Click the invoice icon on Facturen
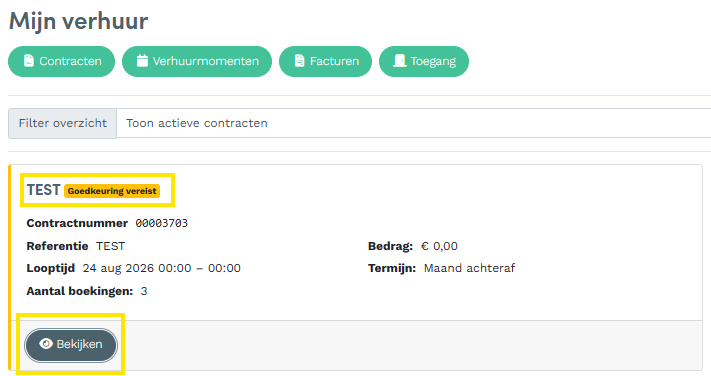The image size is (711, 376). click(299, 61)
